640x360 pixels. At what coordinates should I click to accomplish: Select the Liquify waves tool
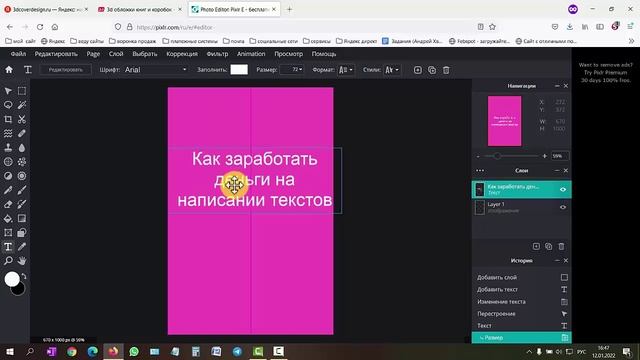point(8,133)
